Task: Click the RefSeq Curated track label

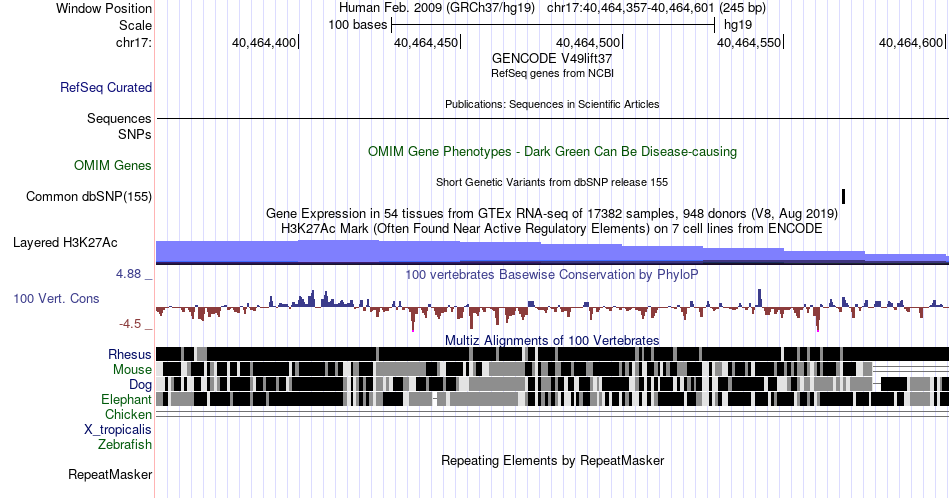Action: (105, 87)
